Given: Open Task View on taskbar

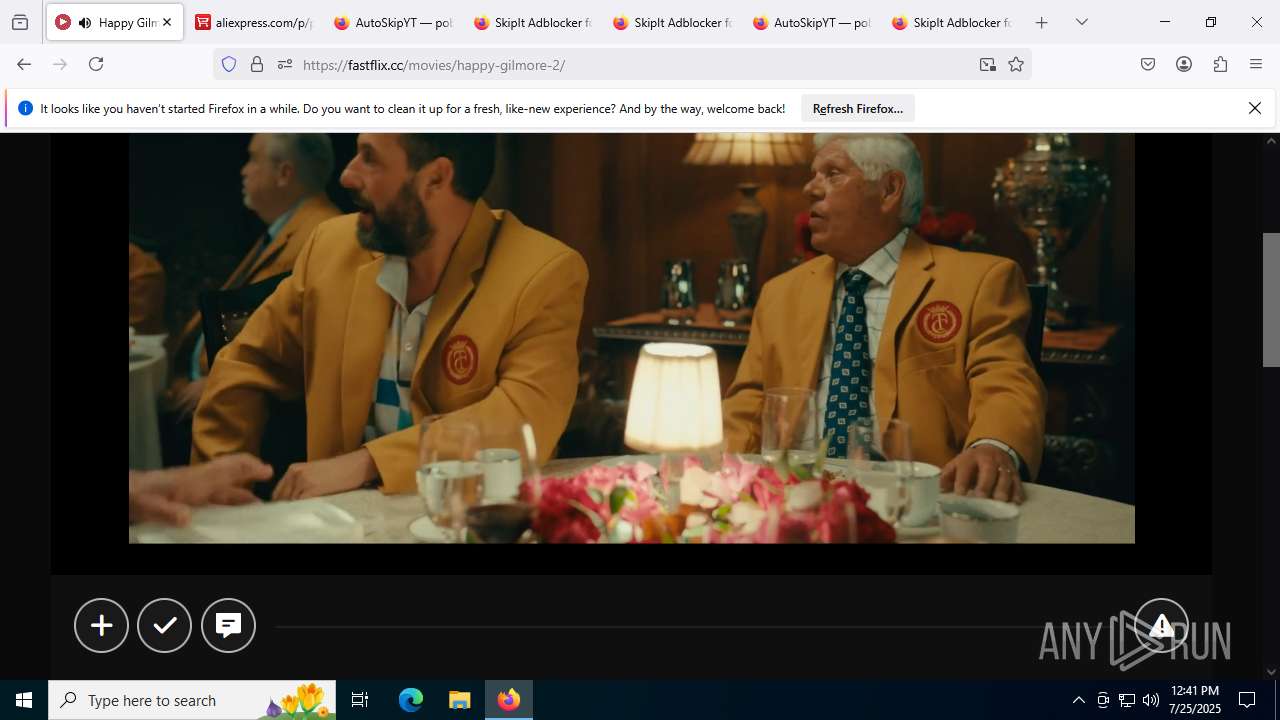Looking at the screenshot, I should [360, 700].
